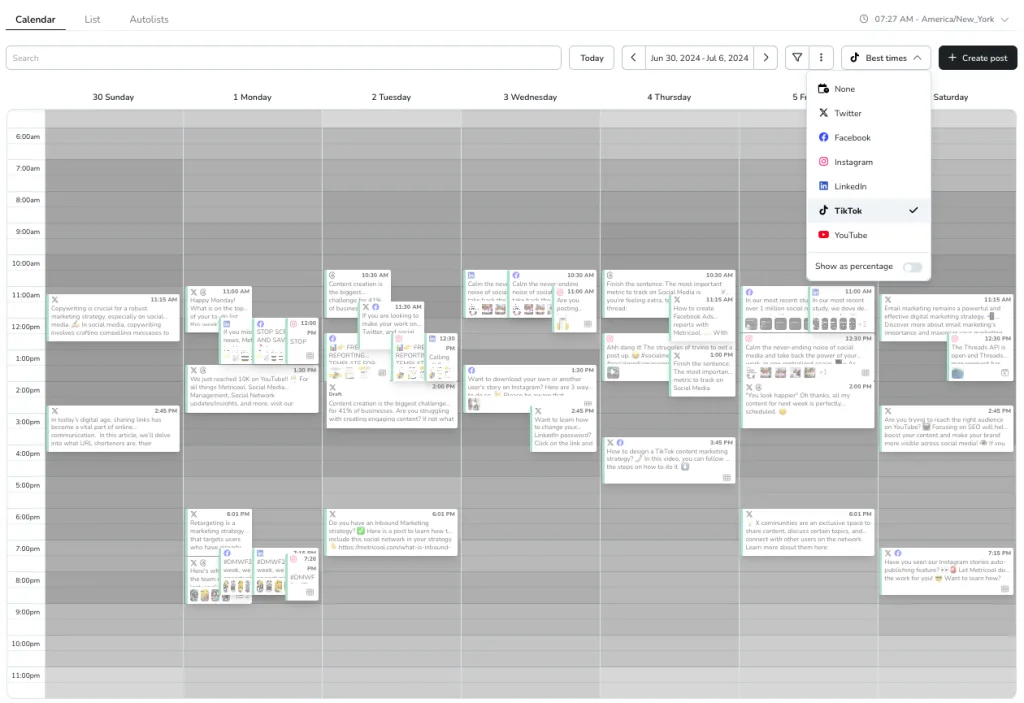Open the Jun 30 - Jul 6 date picker
Viewport: 1024px width, 703px height.
tap(699, 58)
